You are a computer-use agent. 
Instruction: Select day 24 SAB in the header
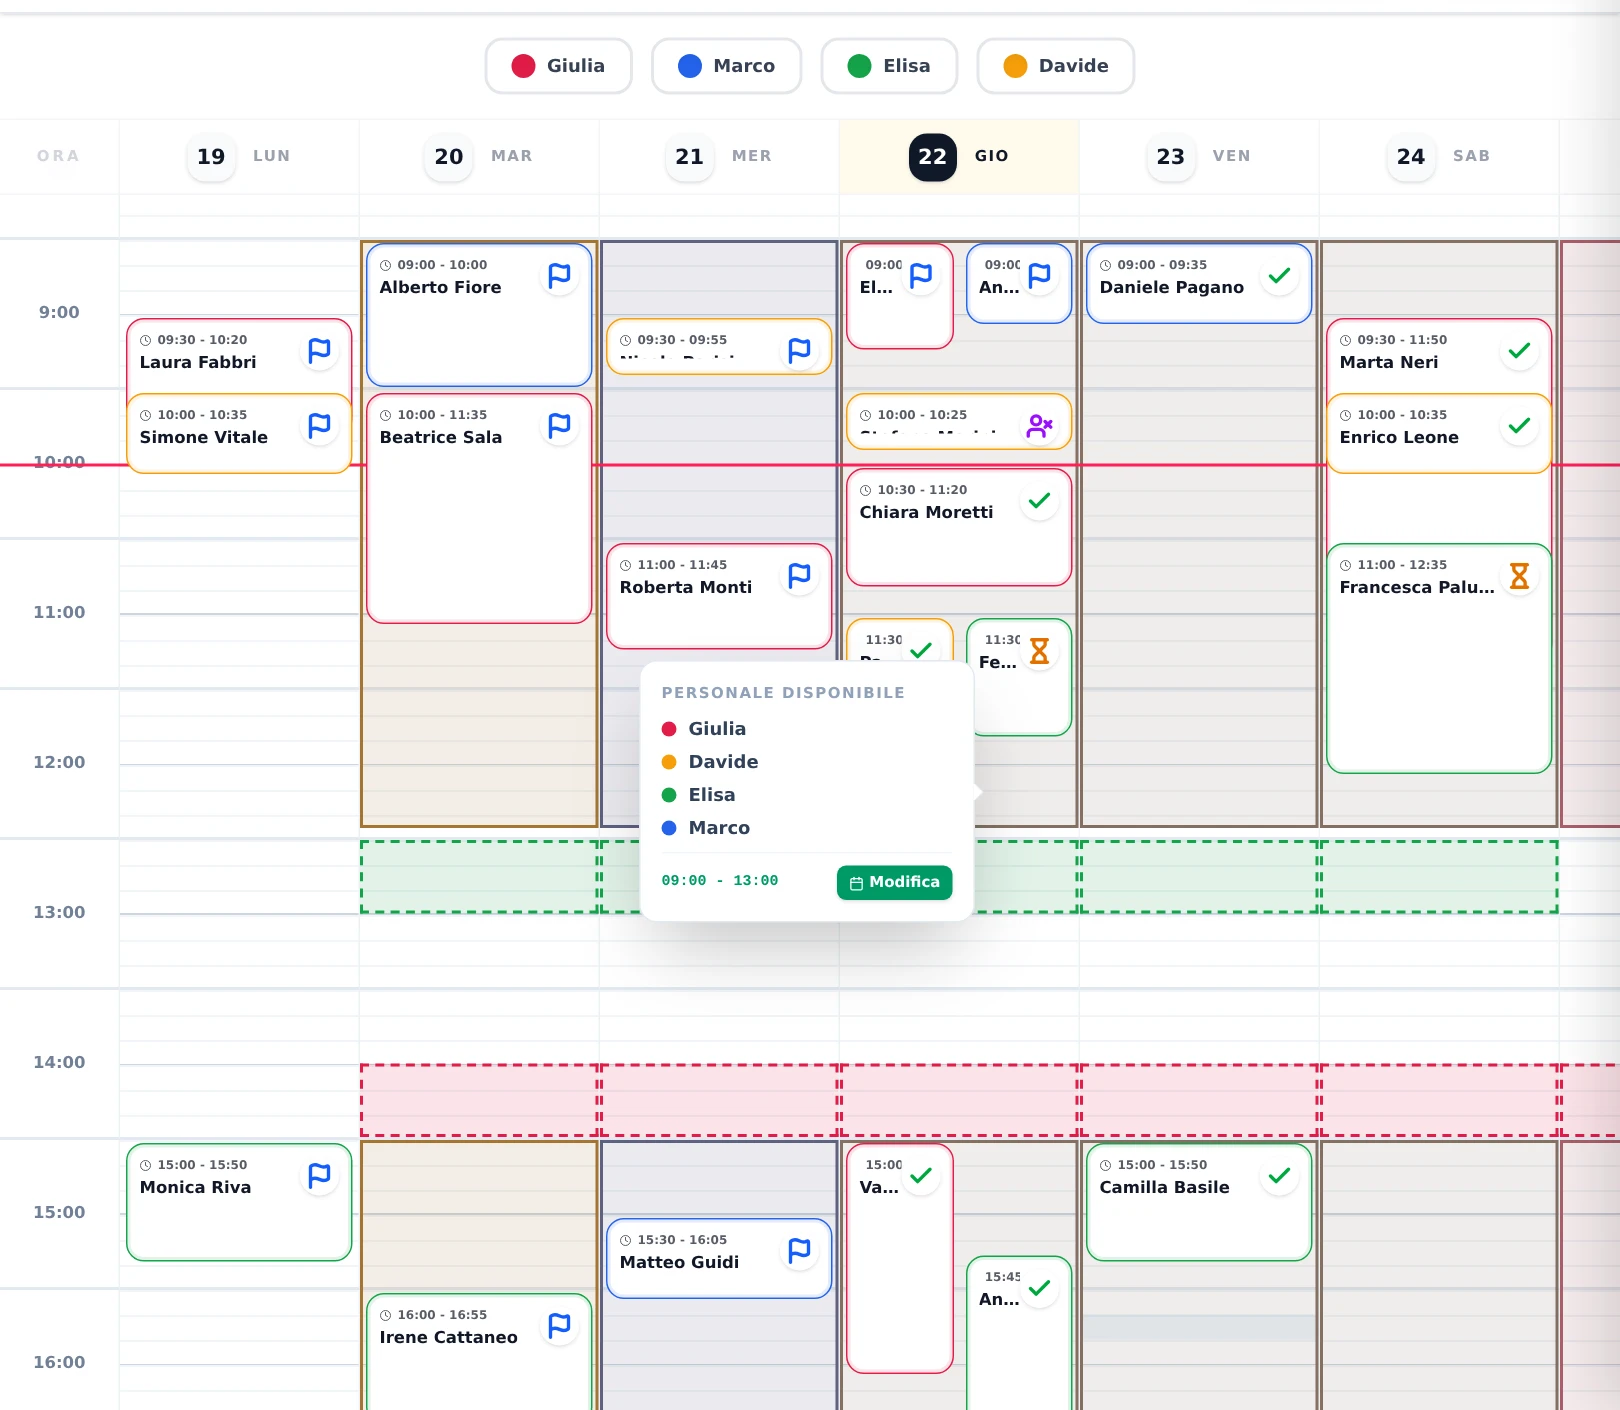click(1439, 156)
